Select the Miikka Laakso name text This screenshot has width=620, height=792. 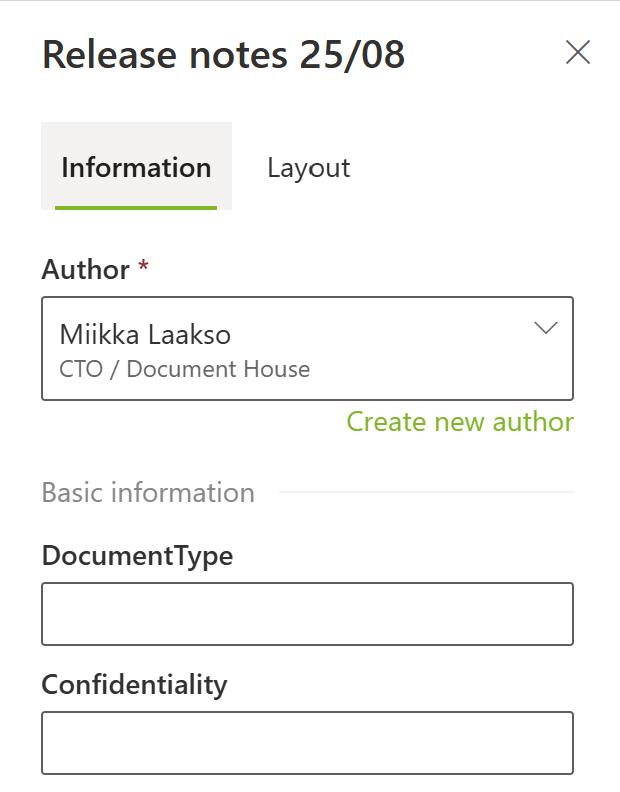[x=146, y=334]
